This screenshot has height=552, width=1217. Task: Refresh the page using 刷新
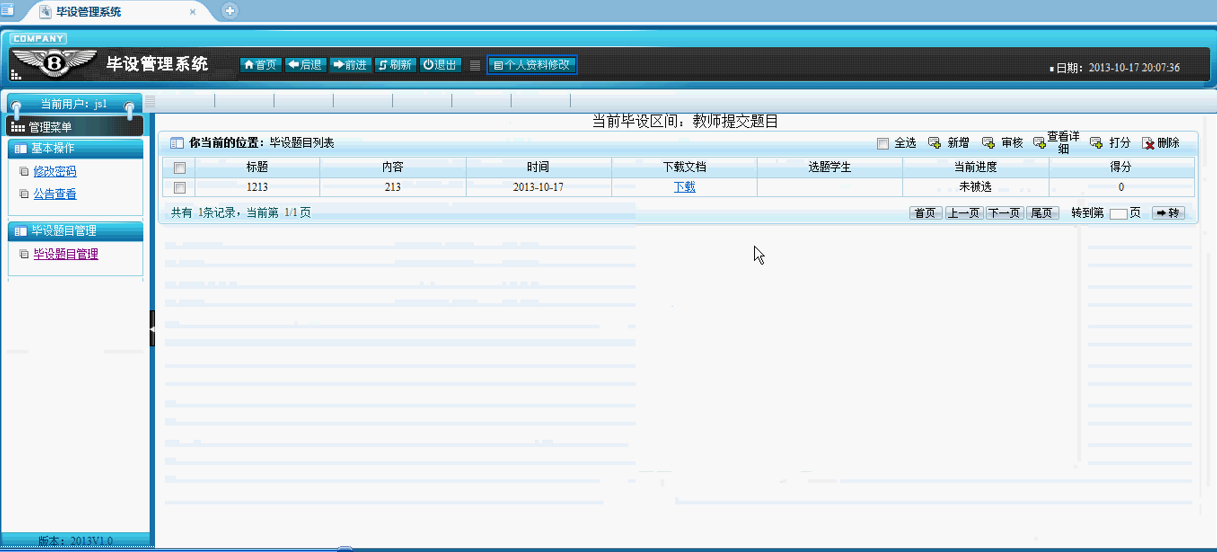(x=395, y=65)
